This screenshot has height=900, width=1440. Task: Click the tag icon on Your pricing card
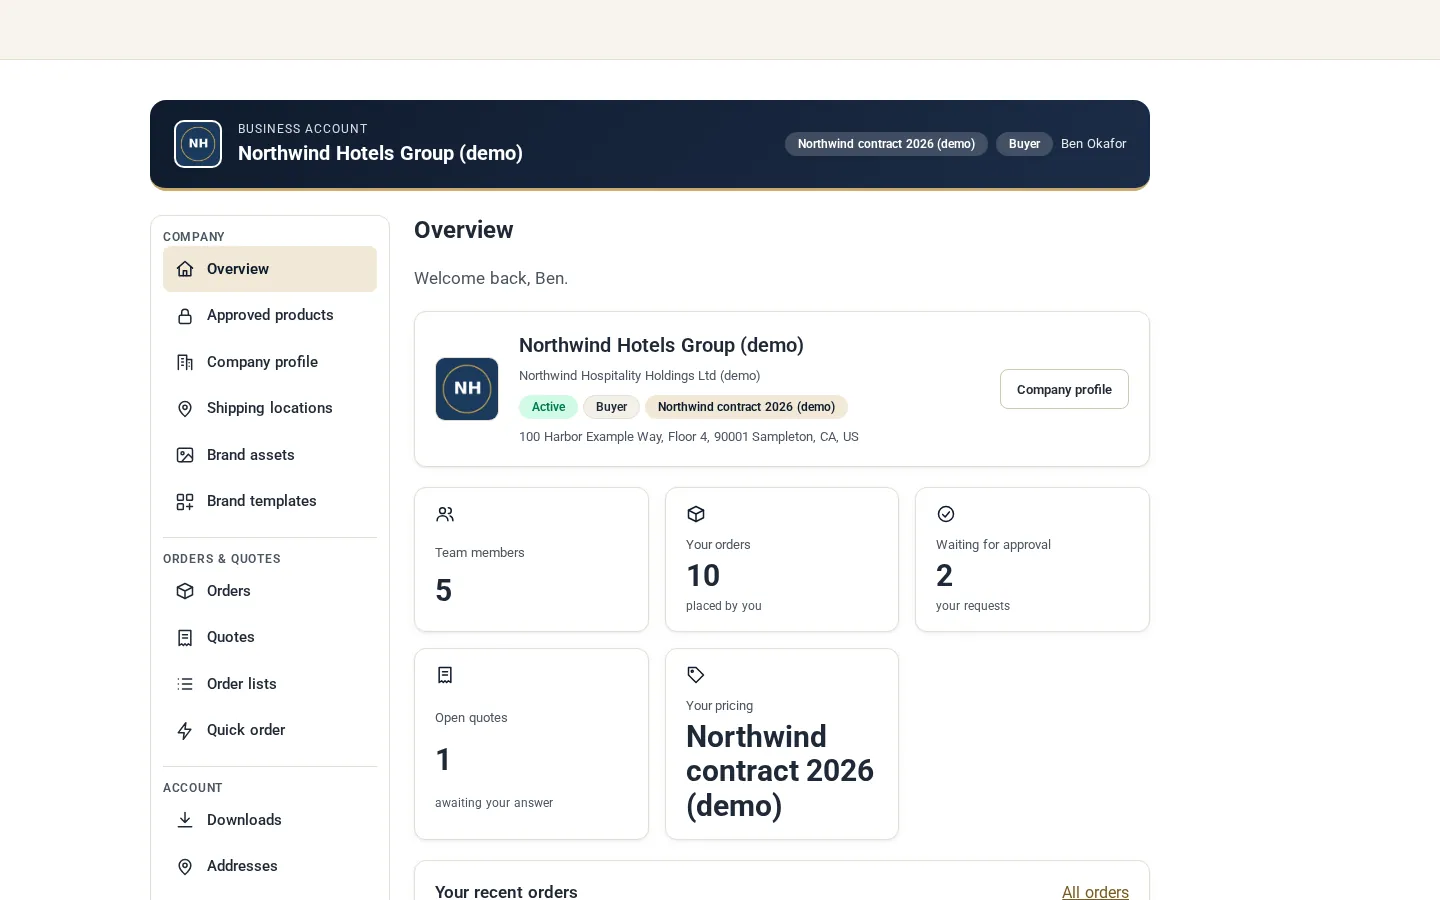696,675
